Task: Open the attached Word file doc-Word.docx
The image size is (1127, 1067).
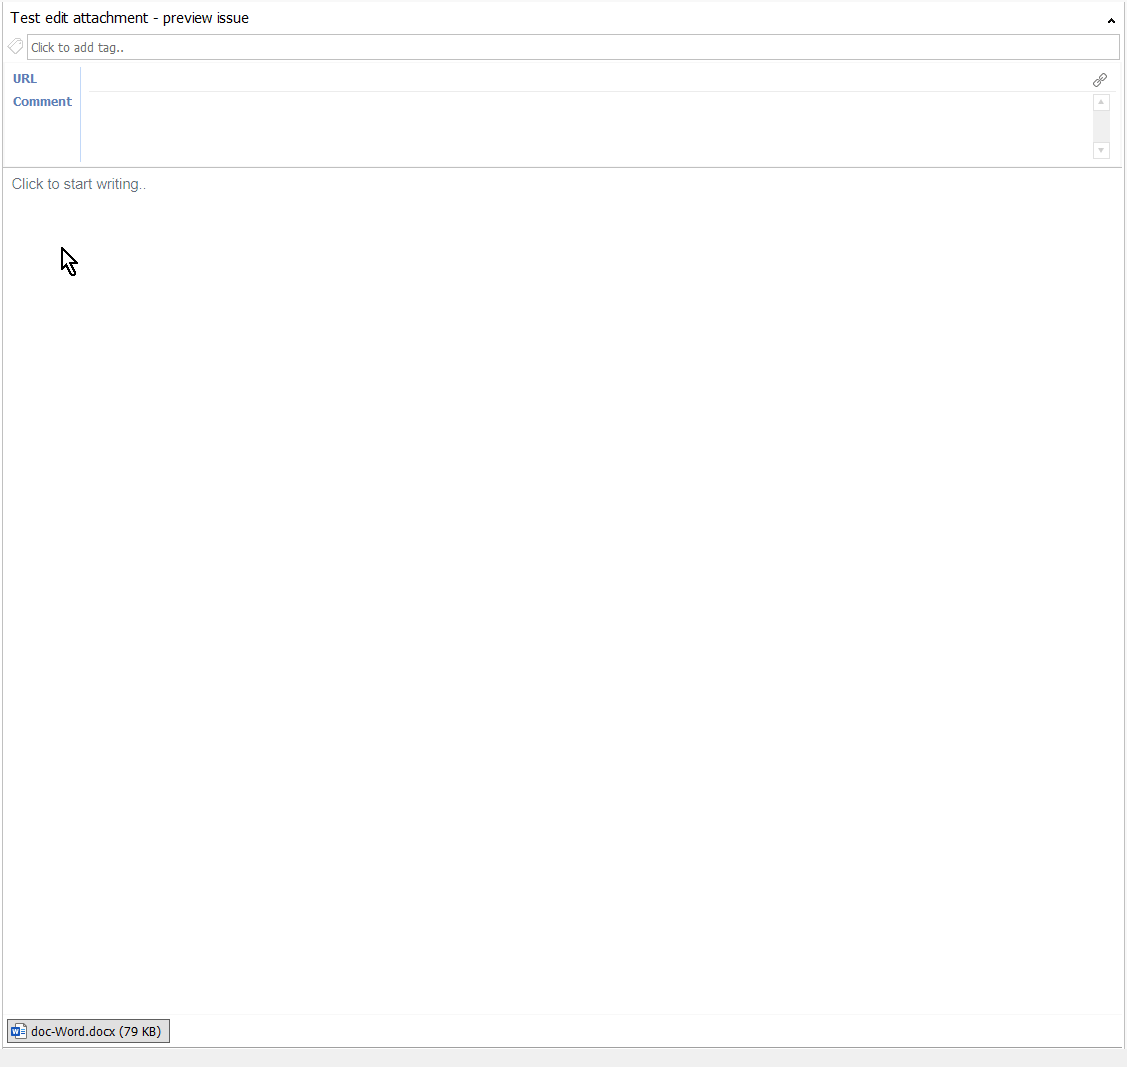Action: click(x=87, y=1030)
